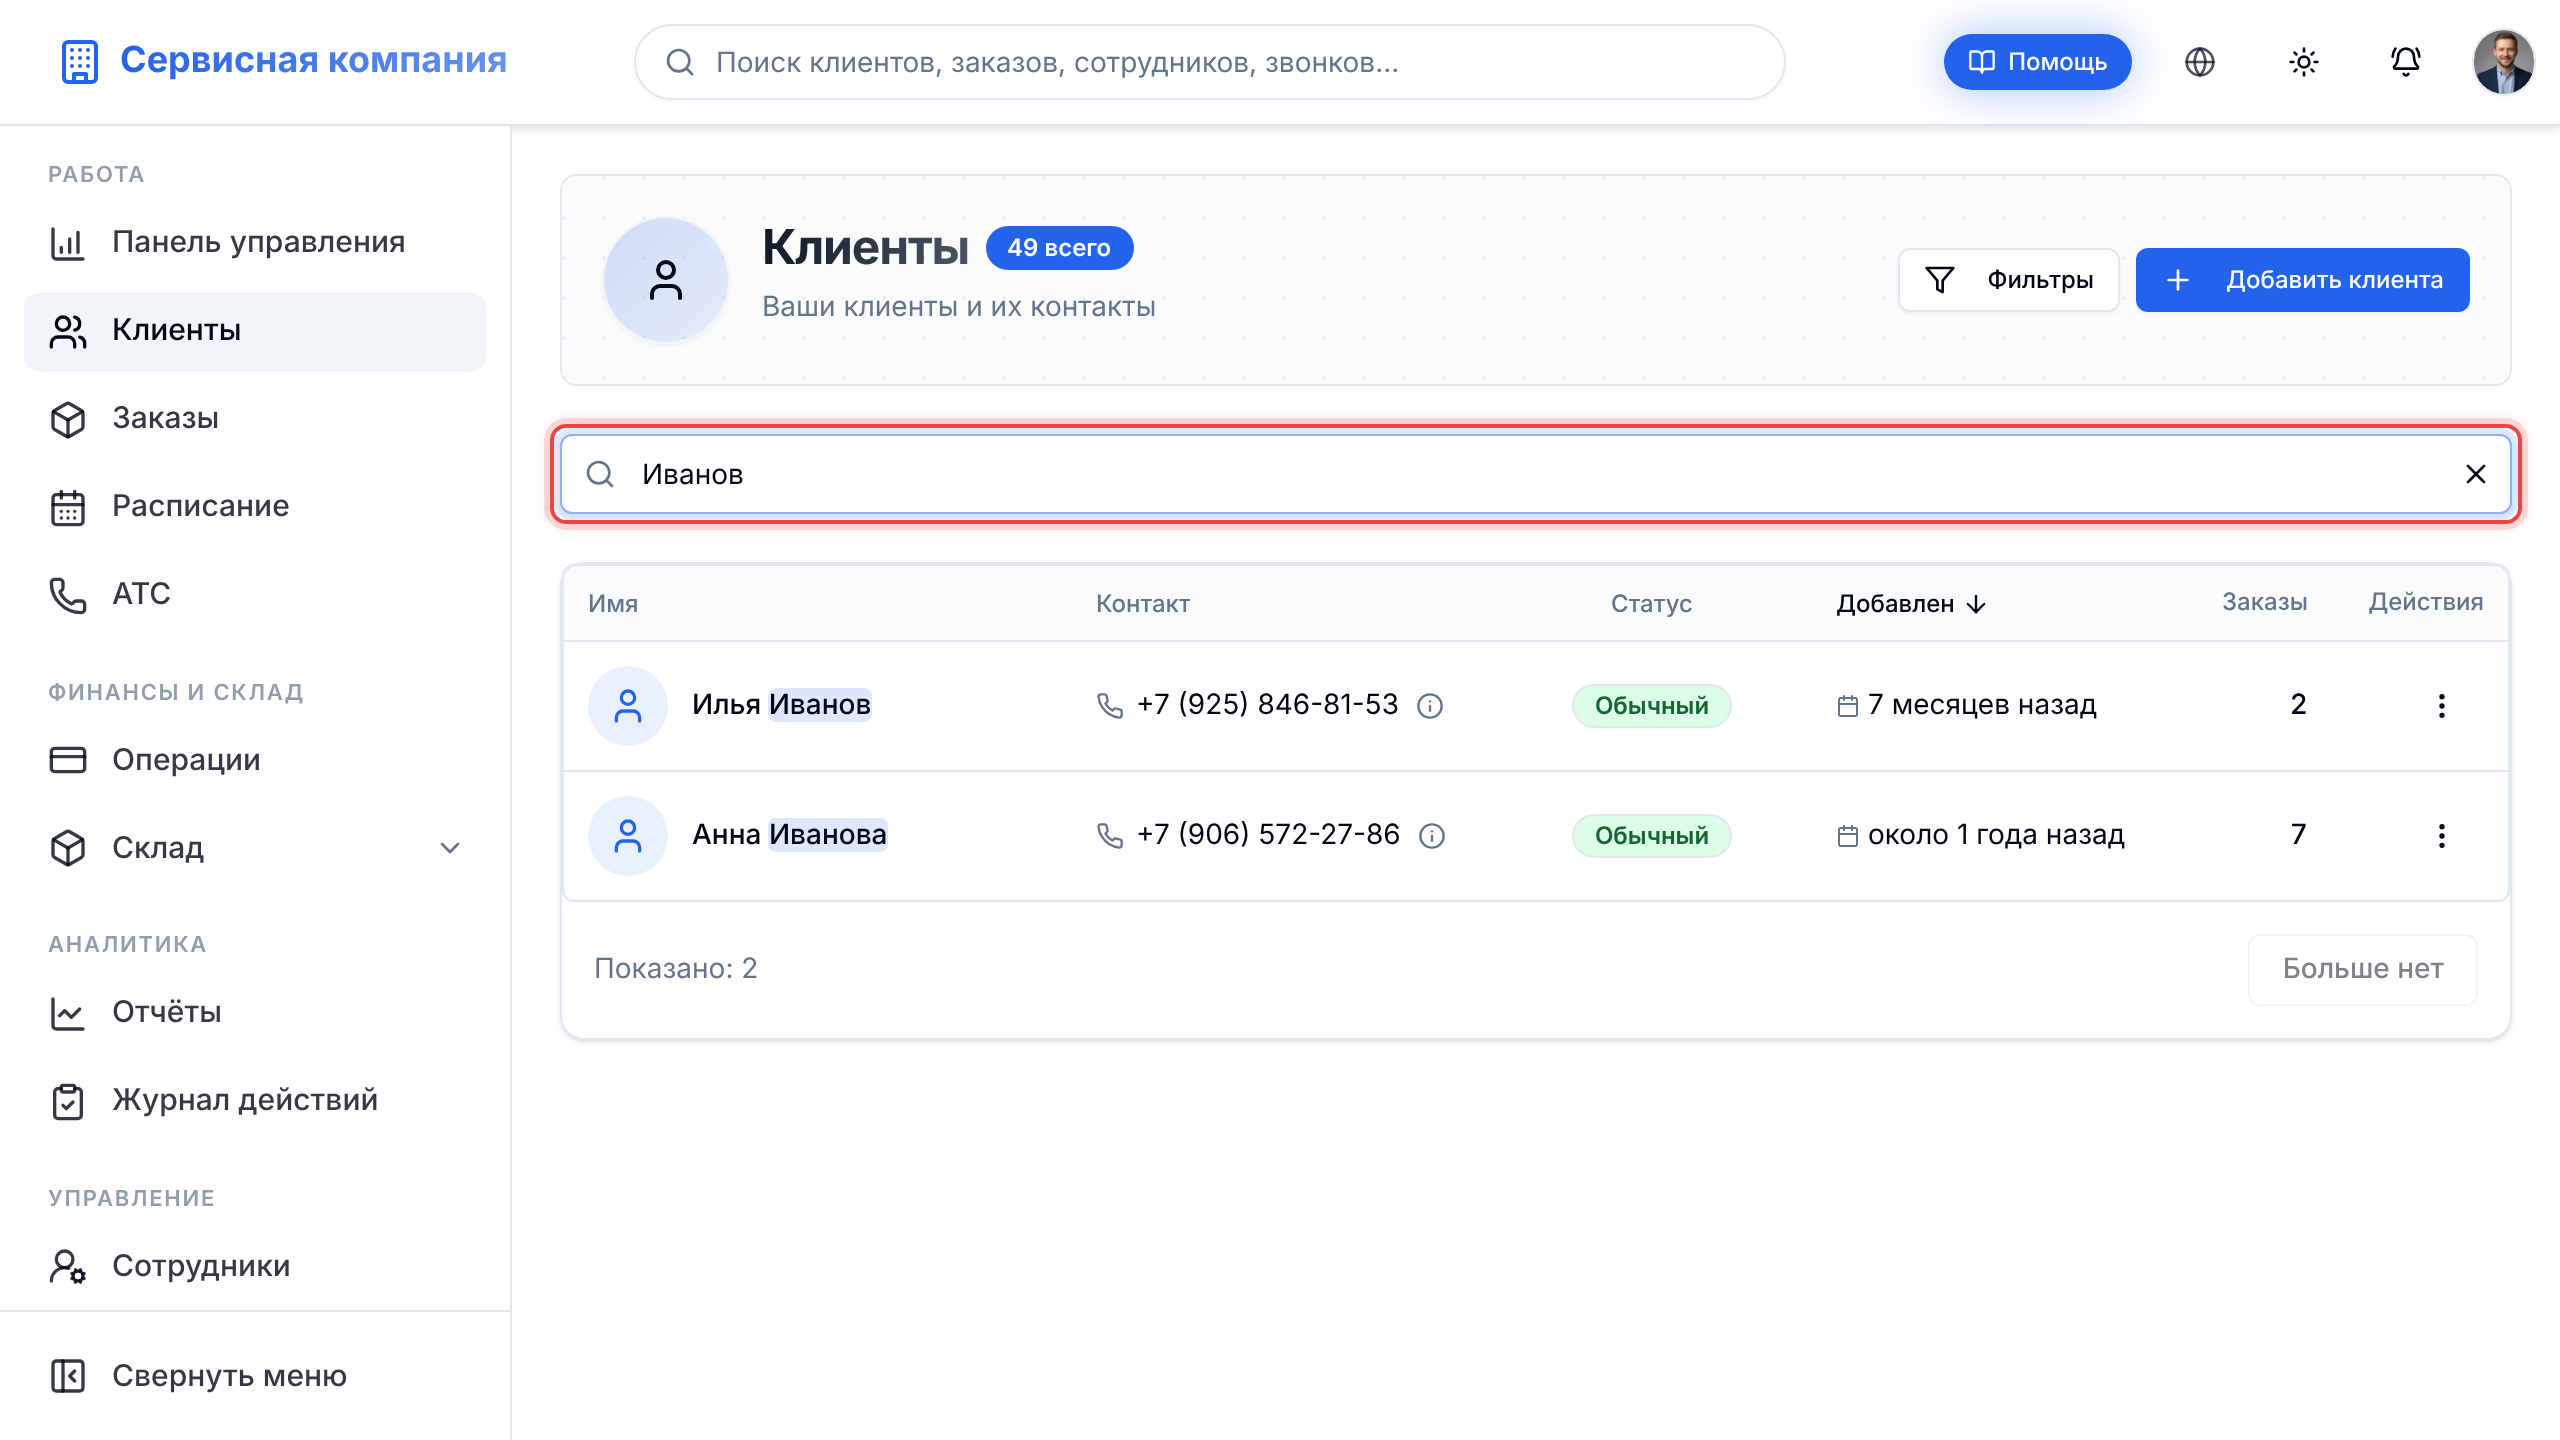Click the line-graph icon of Отчёты
Viewport: 2560px width, 1440px height.
tap(68, 1013)
